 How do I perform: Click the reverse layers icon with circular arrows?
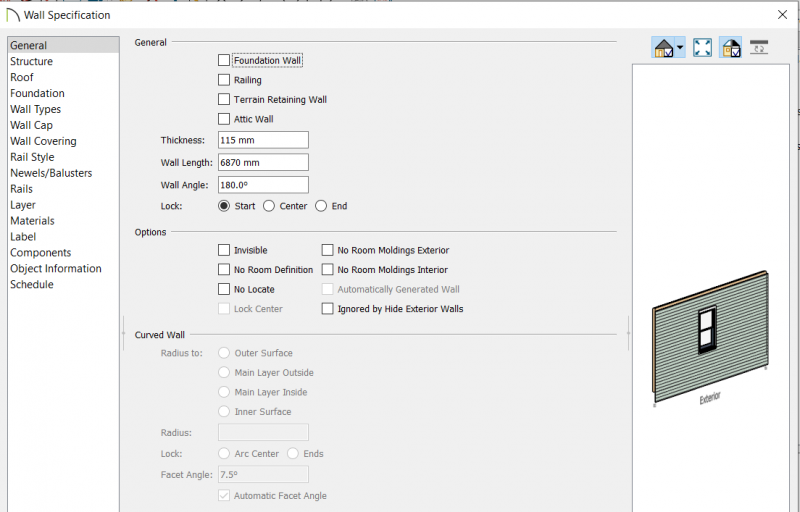pyautogui.click(x=759, y=47)
